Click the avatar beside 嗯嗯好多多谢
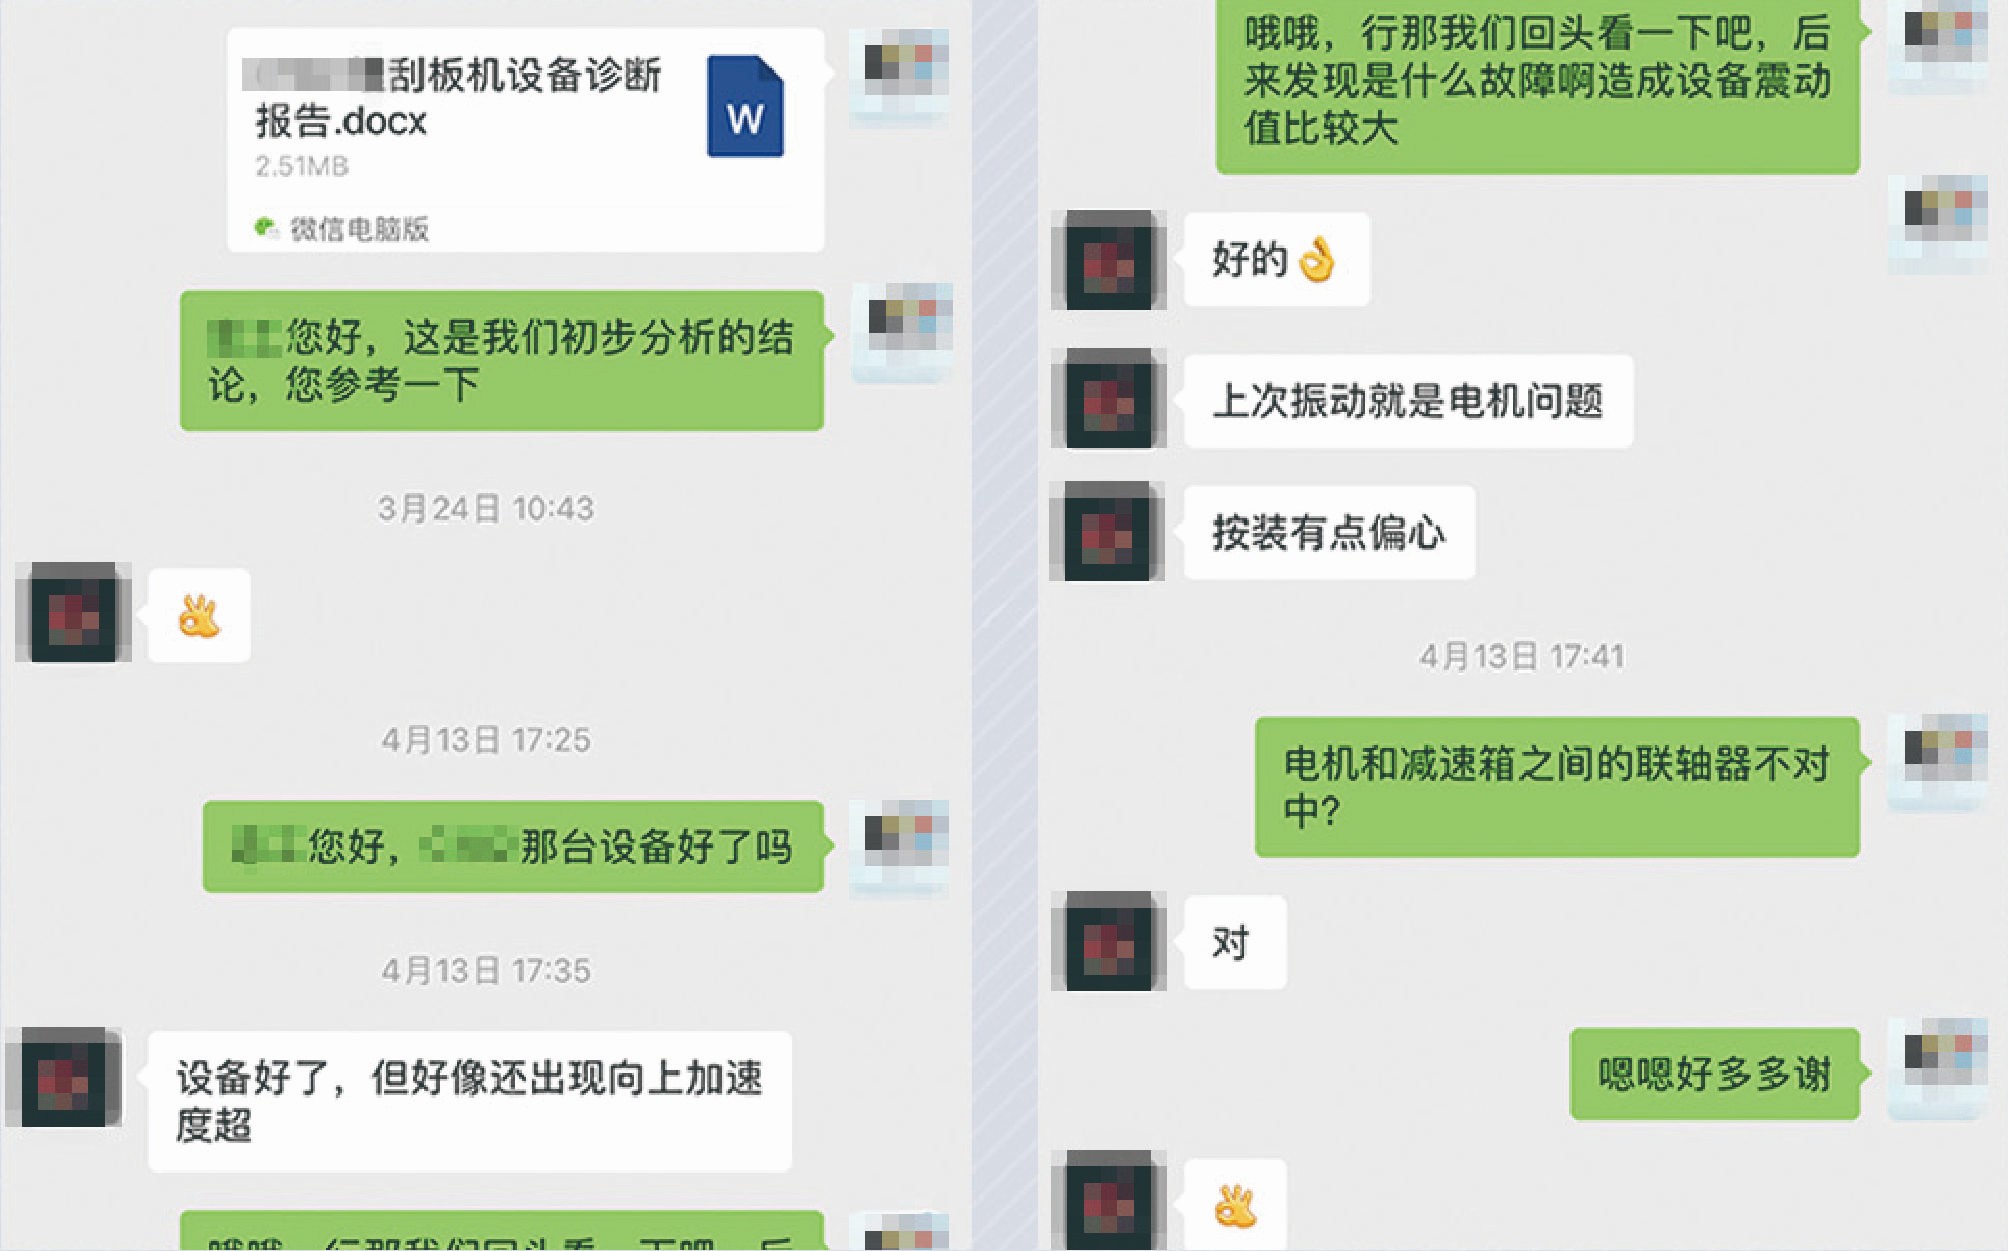Viewport: 2008px width, 1251px height. (x=1938, y=1069)
